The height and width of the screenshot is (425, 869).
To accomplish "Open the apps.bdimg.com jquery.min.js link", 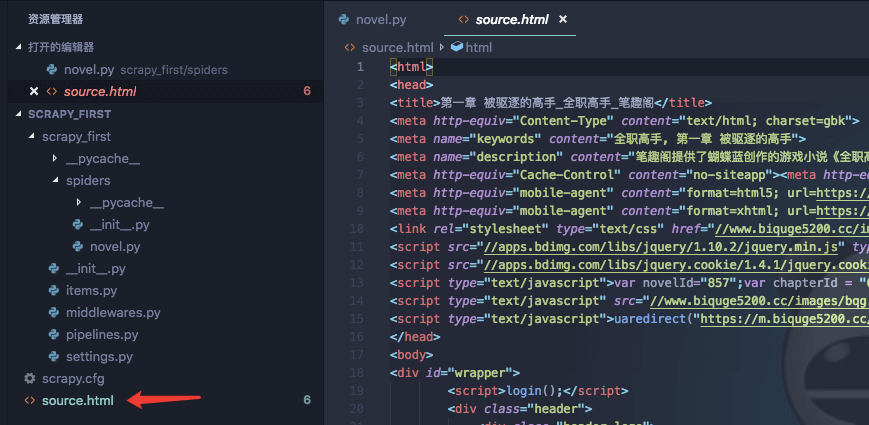I will pyautogui.click(x=663, y=247).
